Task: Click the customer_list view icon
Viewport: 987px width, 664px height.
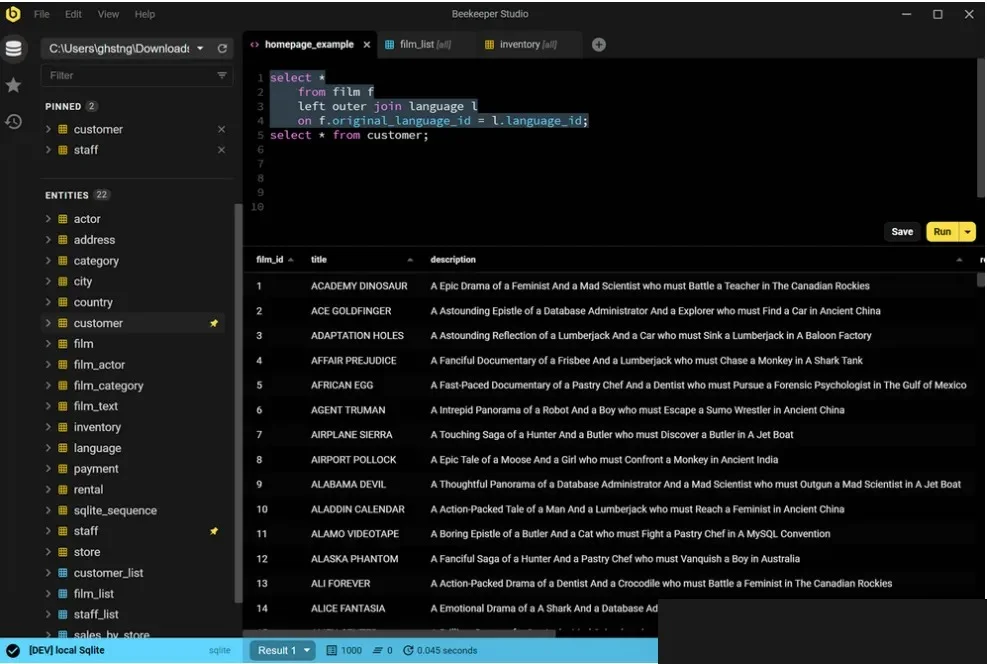Action: [63, 573]
